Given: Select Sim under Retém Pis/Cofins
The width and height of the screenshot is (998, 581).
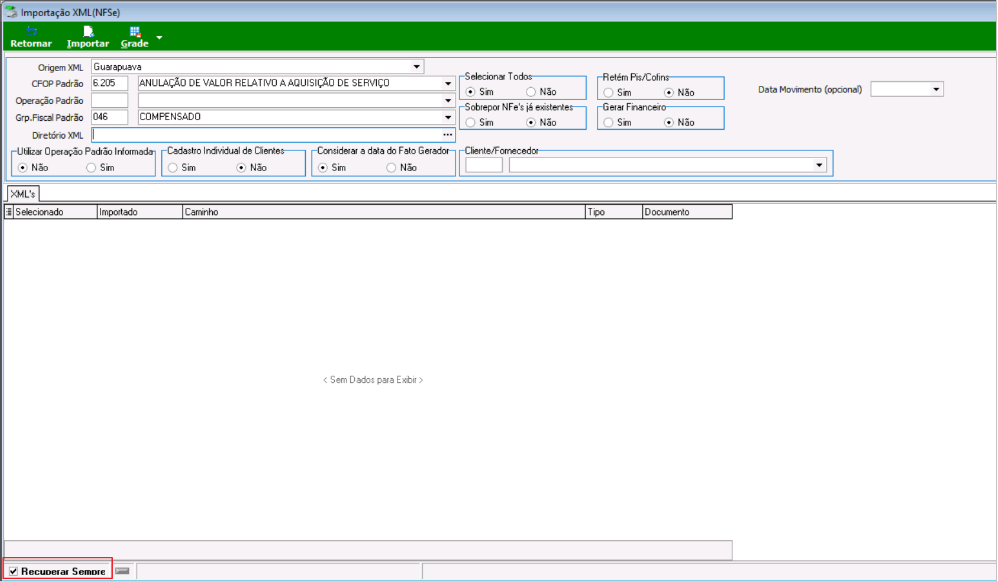Looking at the screenshot, I should tap(608, 92).
